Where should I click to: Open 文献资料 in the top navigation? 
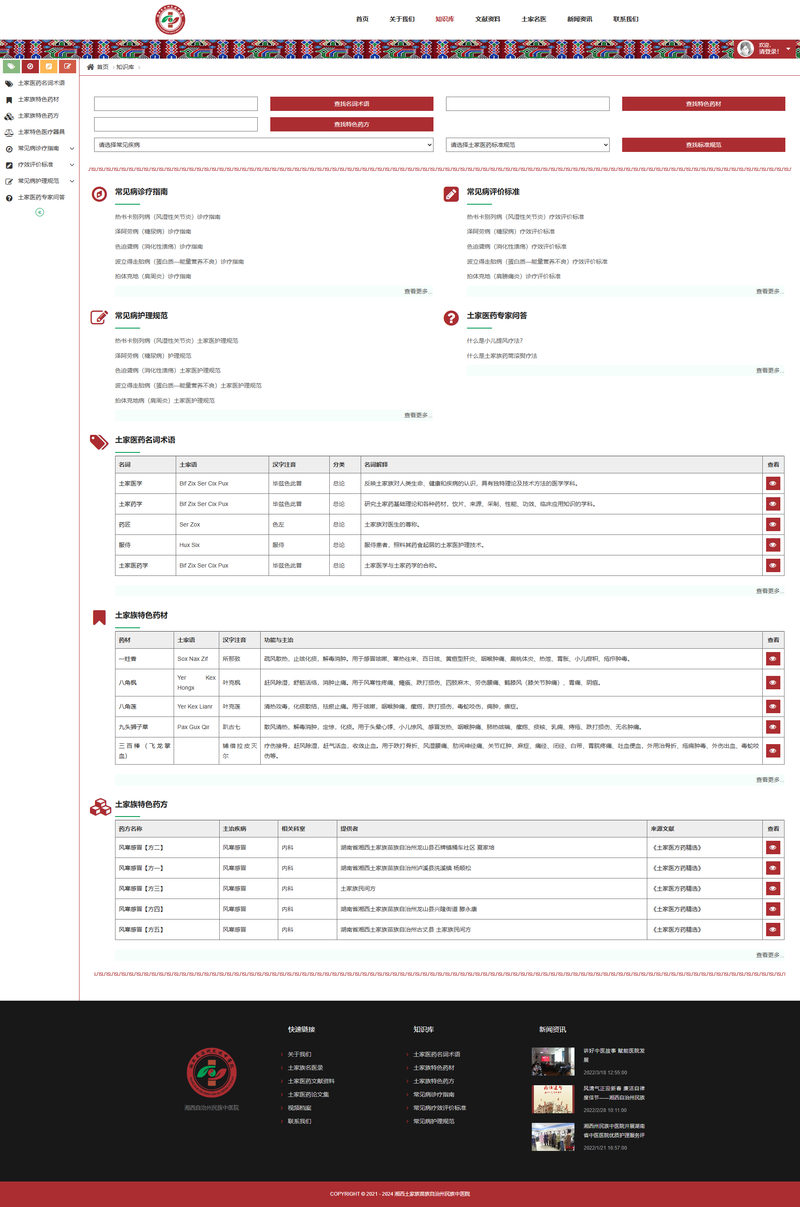tap(488, 19)
